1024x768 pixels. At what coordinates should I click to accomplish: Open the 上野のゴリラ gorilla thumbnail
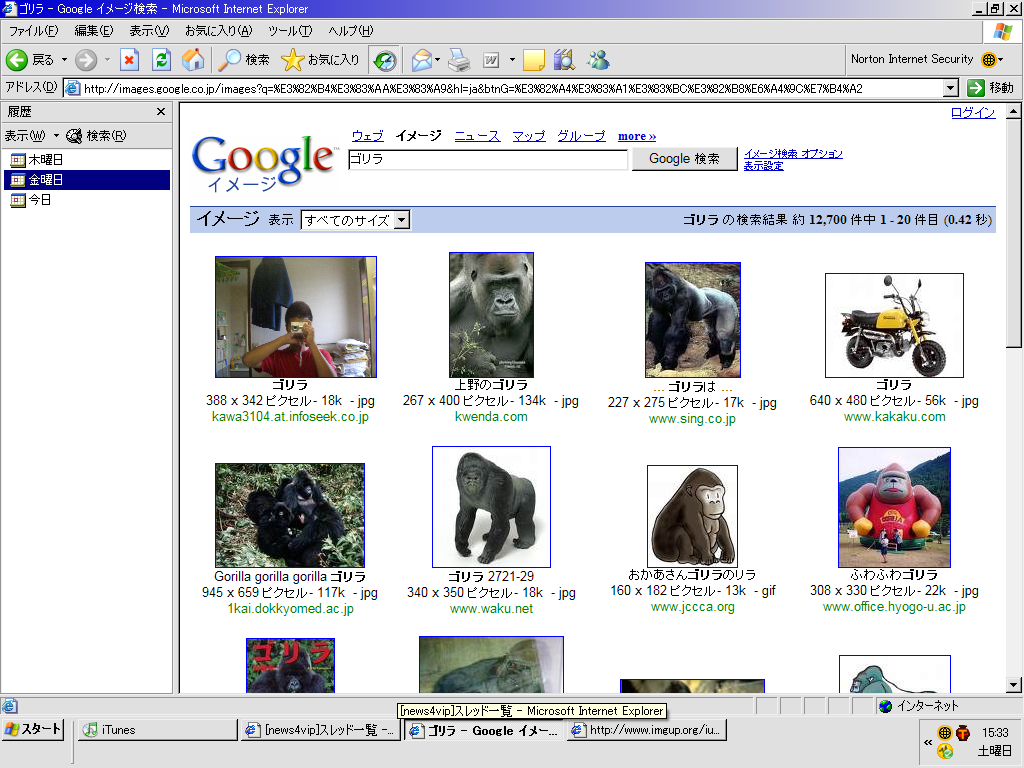[491, 315]
